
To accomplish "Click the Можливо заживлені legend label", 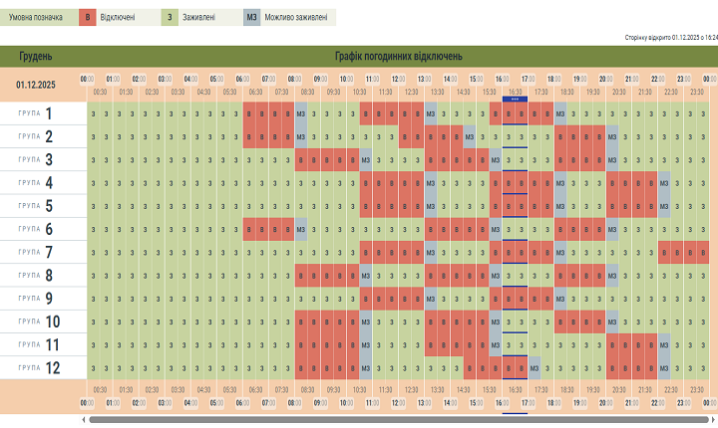I will click(295, 17).
